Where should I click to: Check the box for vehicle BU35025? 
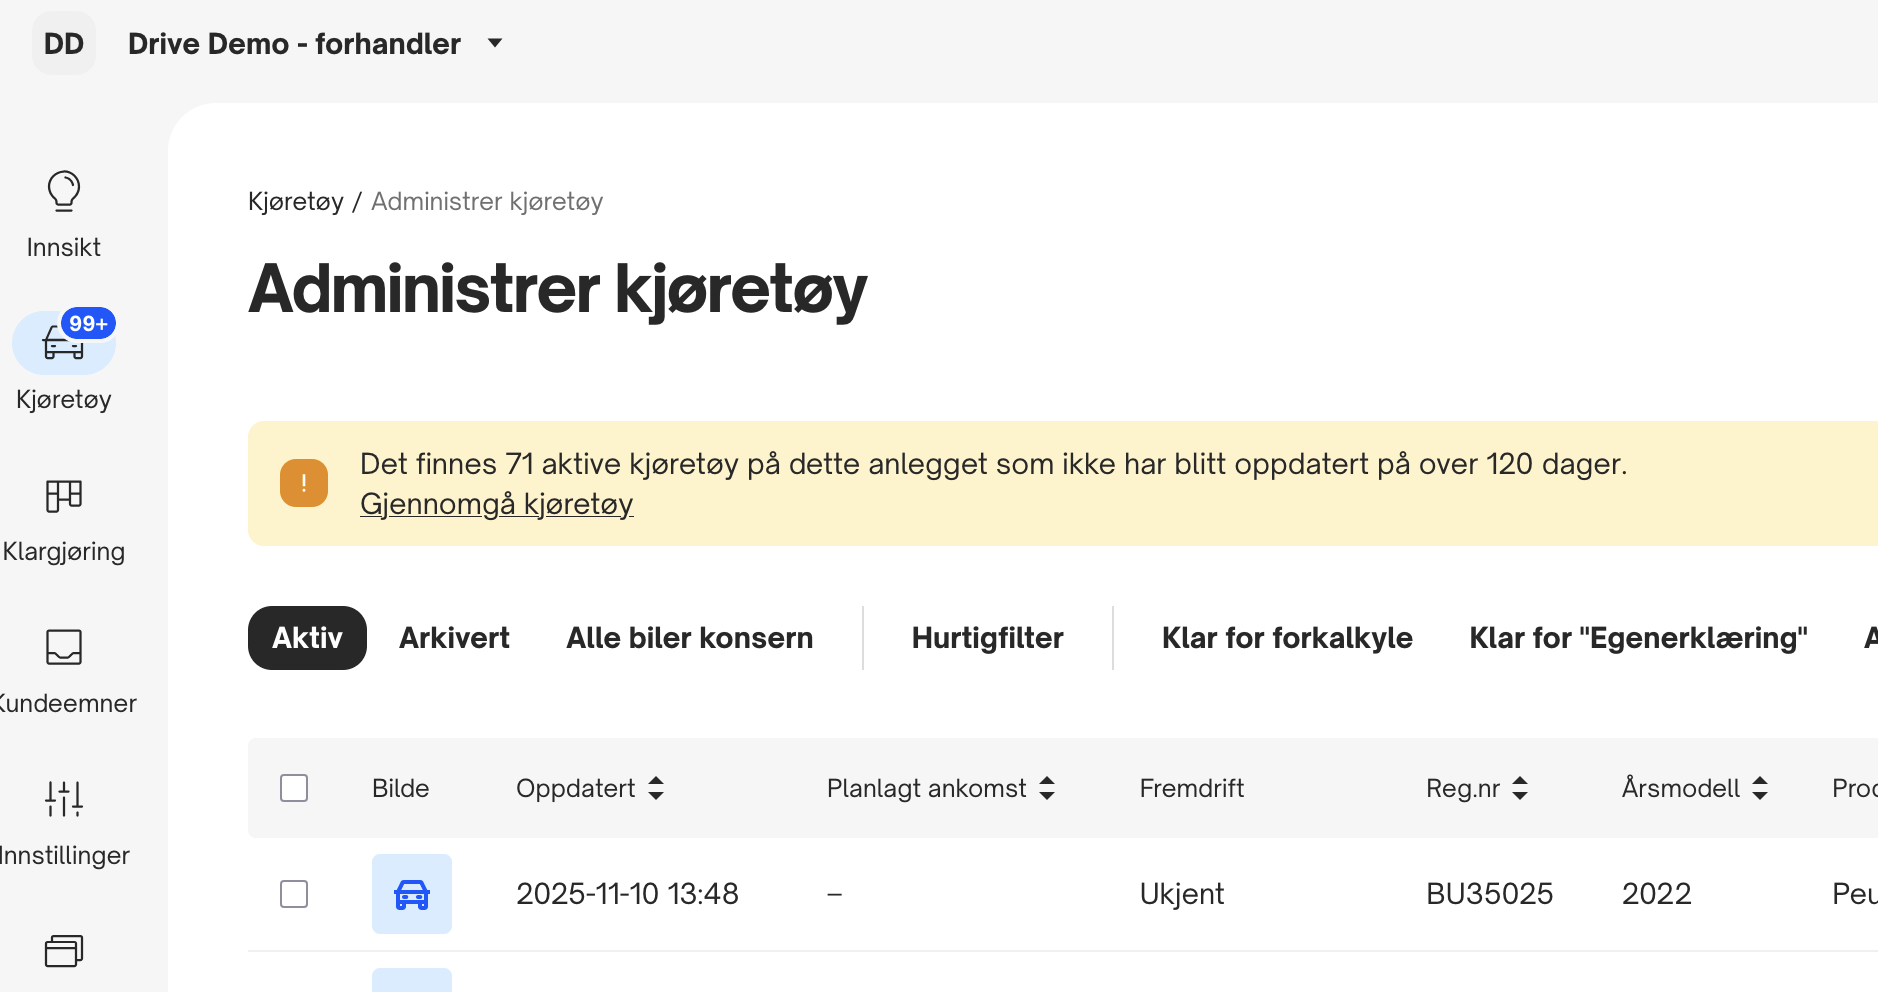[294, 894]
